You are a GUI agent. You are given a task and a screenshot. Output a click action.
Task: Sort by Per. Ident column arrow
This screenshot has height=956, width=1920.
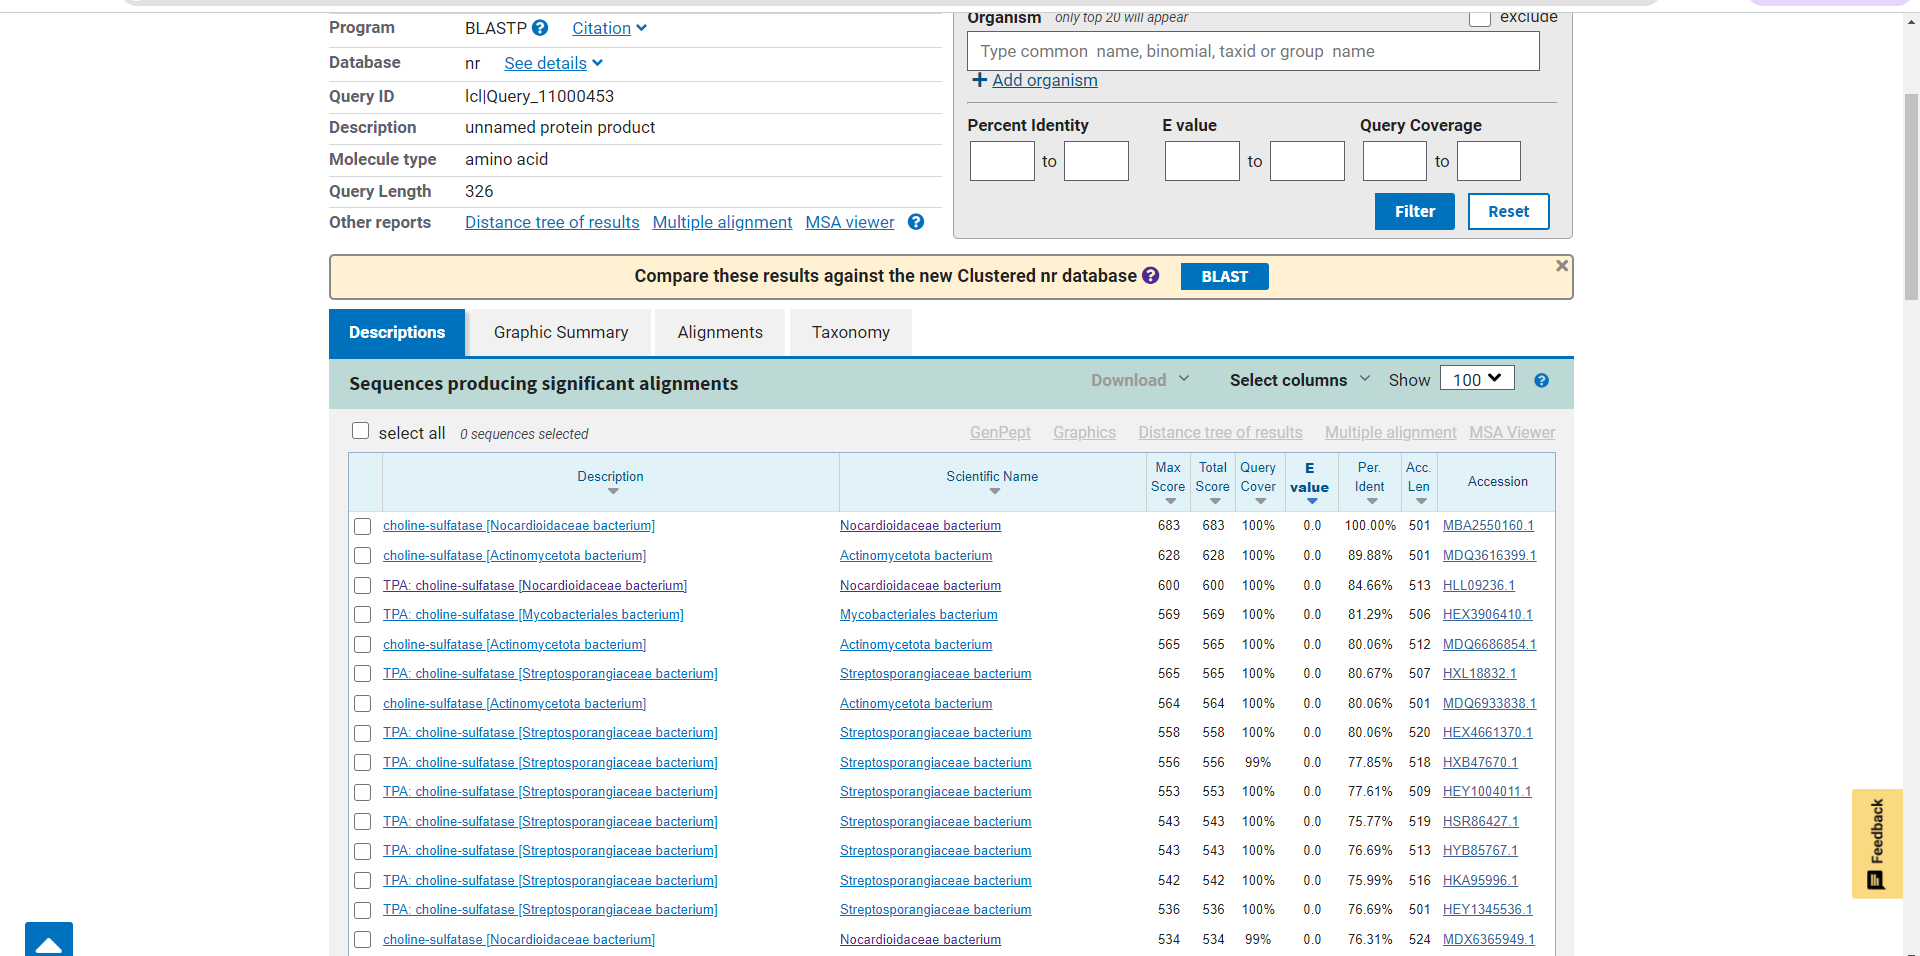tap(1372, 501)
